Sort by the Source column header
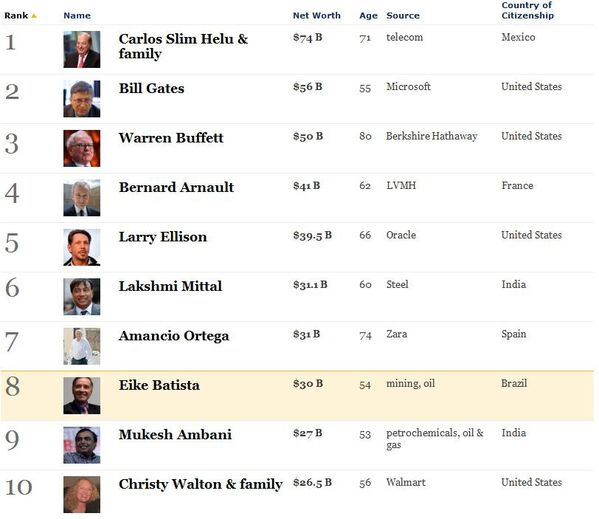 click(403, 16)
